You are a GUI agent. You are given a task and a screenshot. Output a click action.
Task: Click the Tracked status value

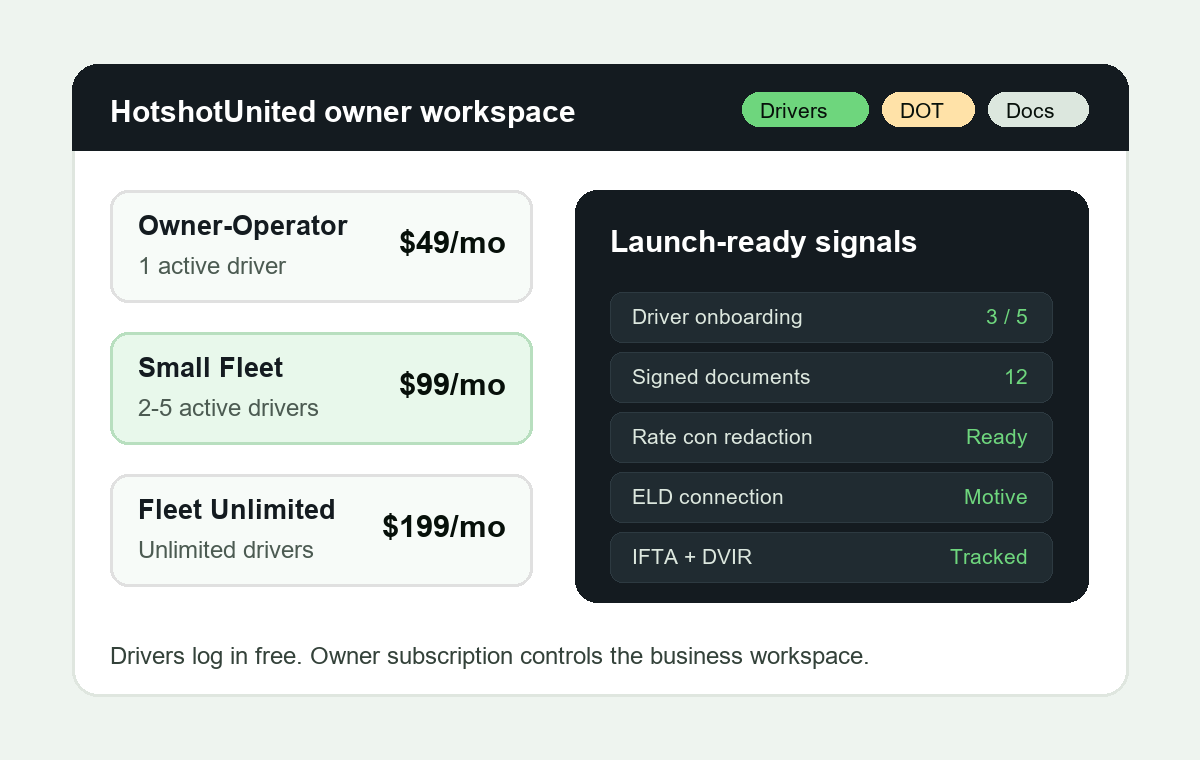point(989,557)
